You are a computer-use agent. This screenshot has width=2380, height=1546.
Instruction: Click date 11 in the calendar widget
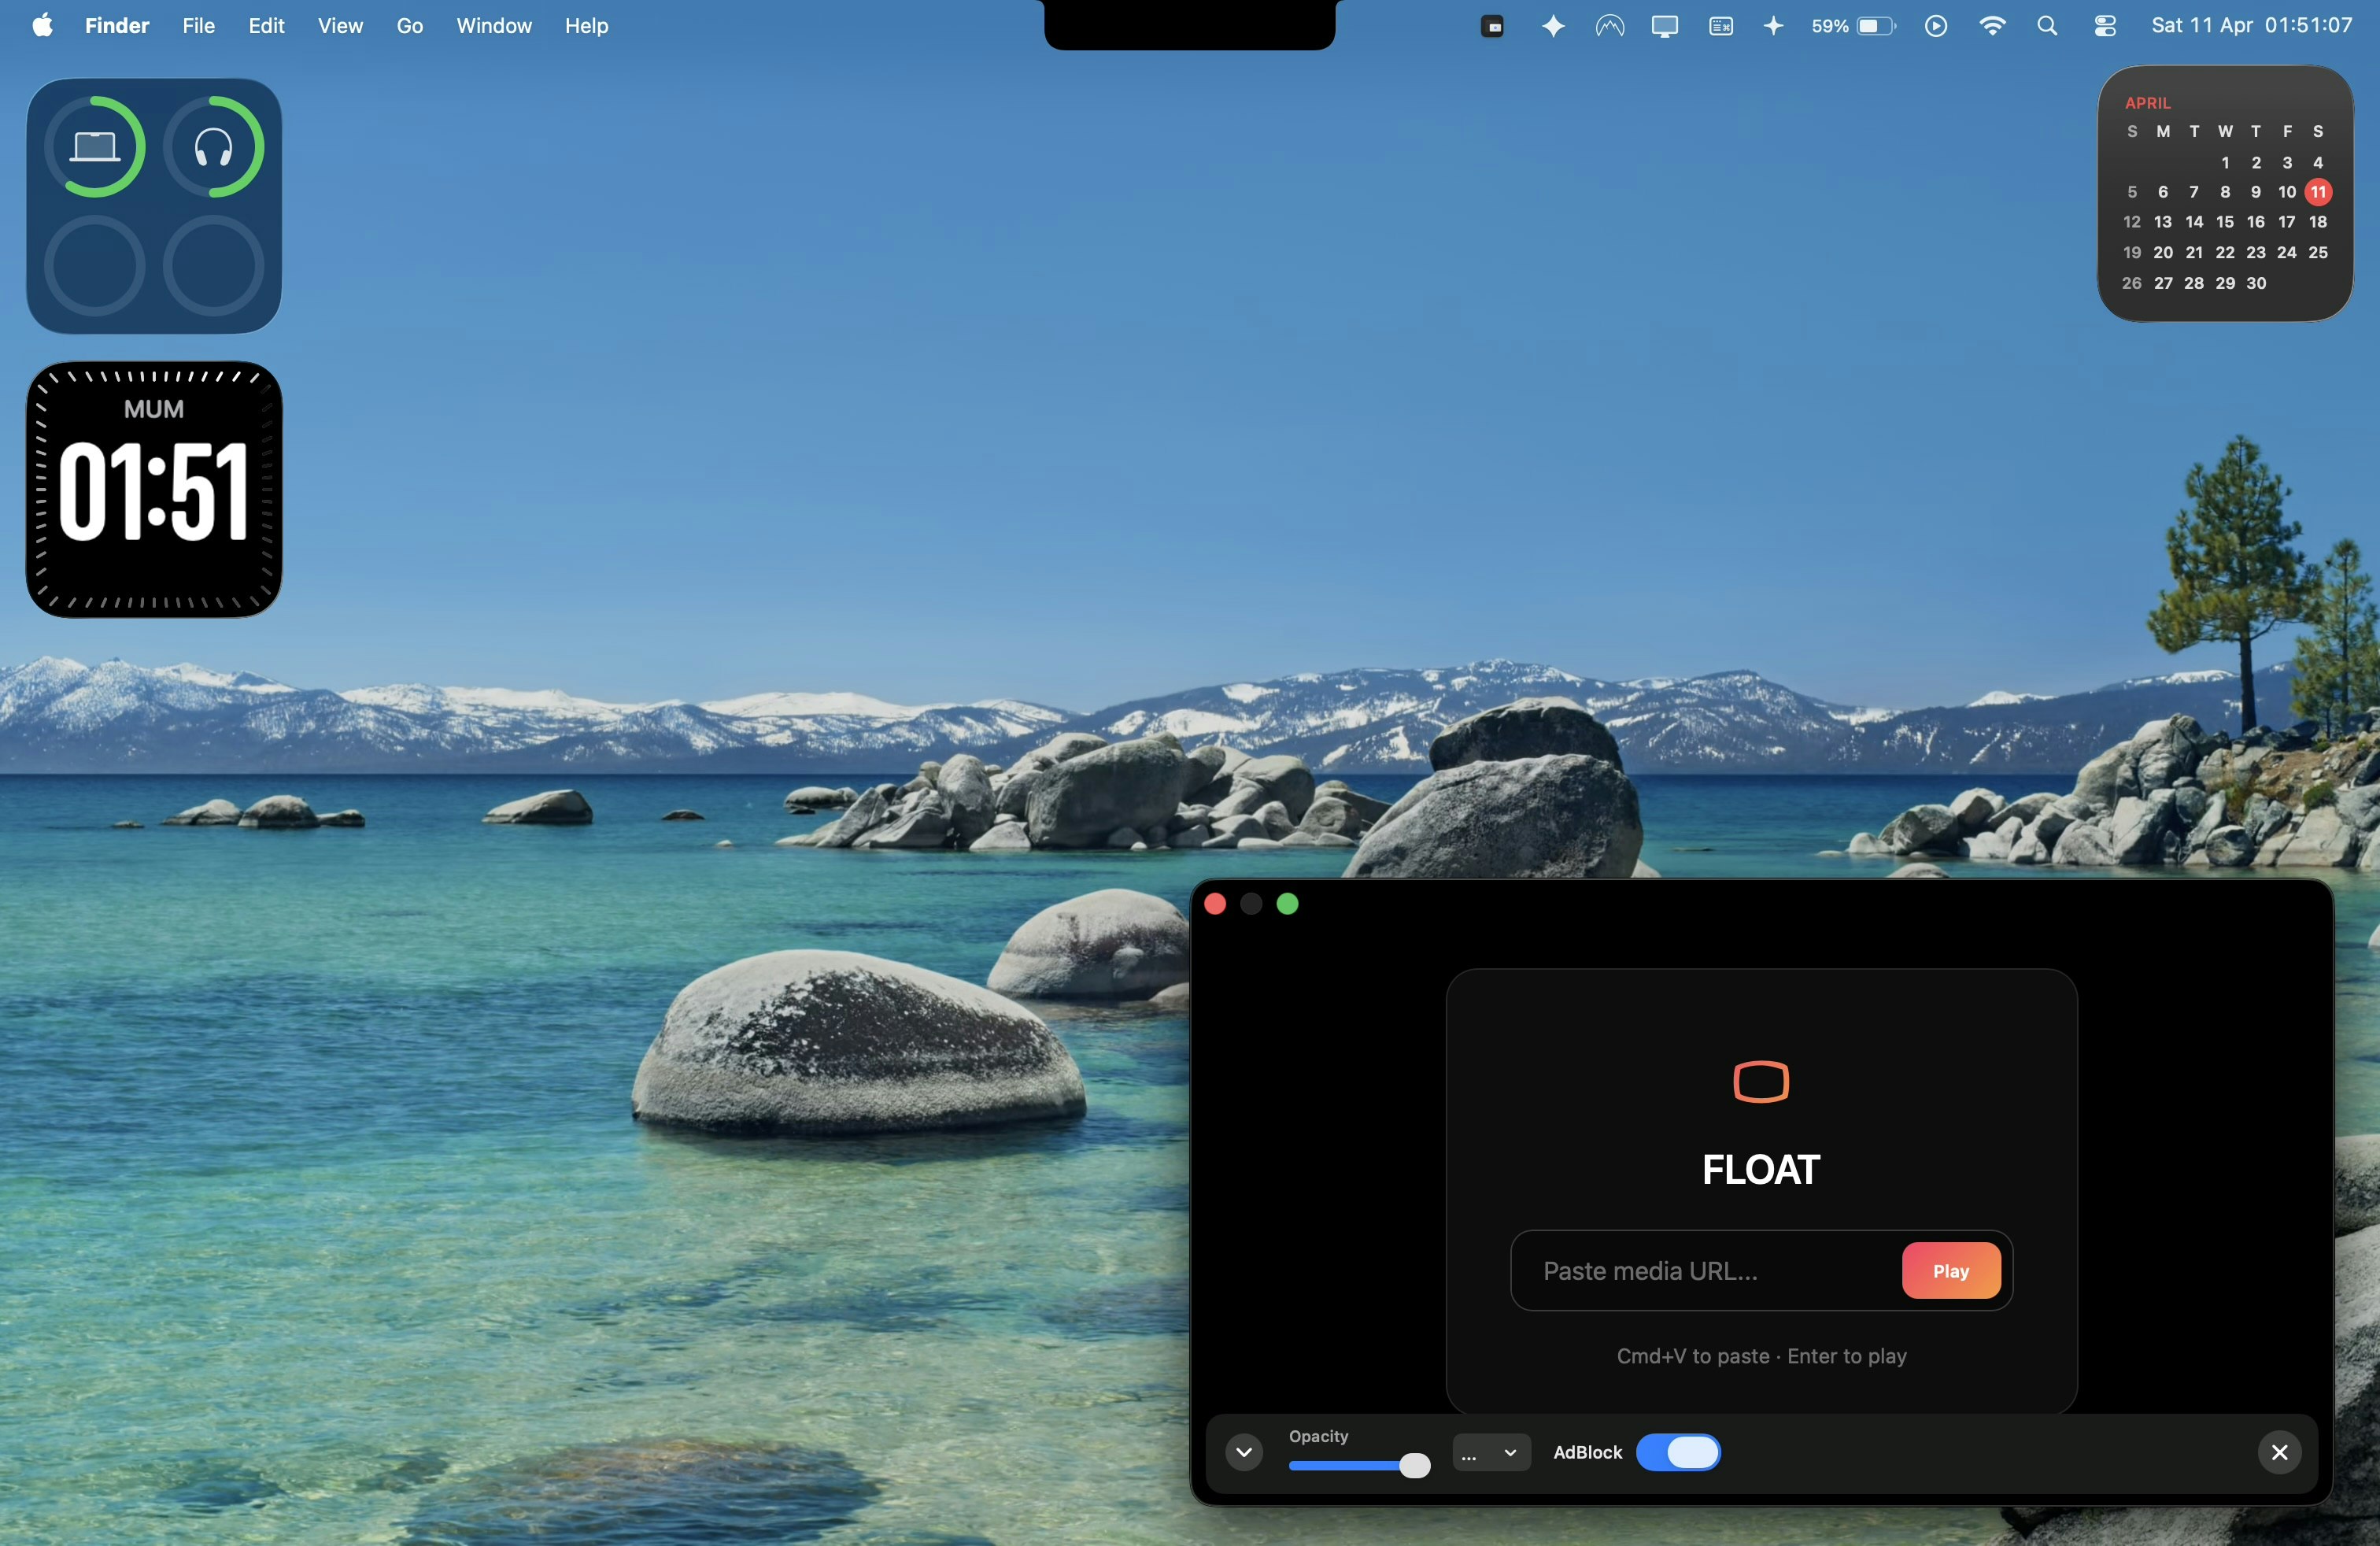coord(2318,192)
